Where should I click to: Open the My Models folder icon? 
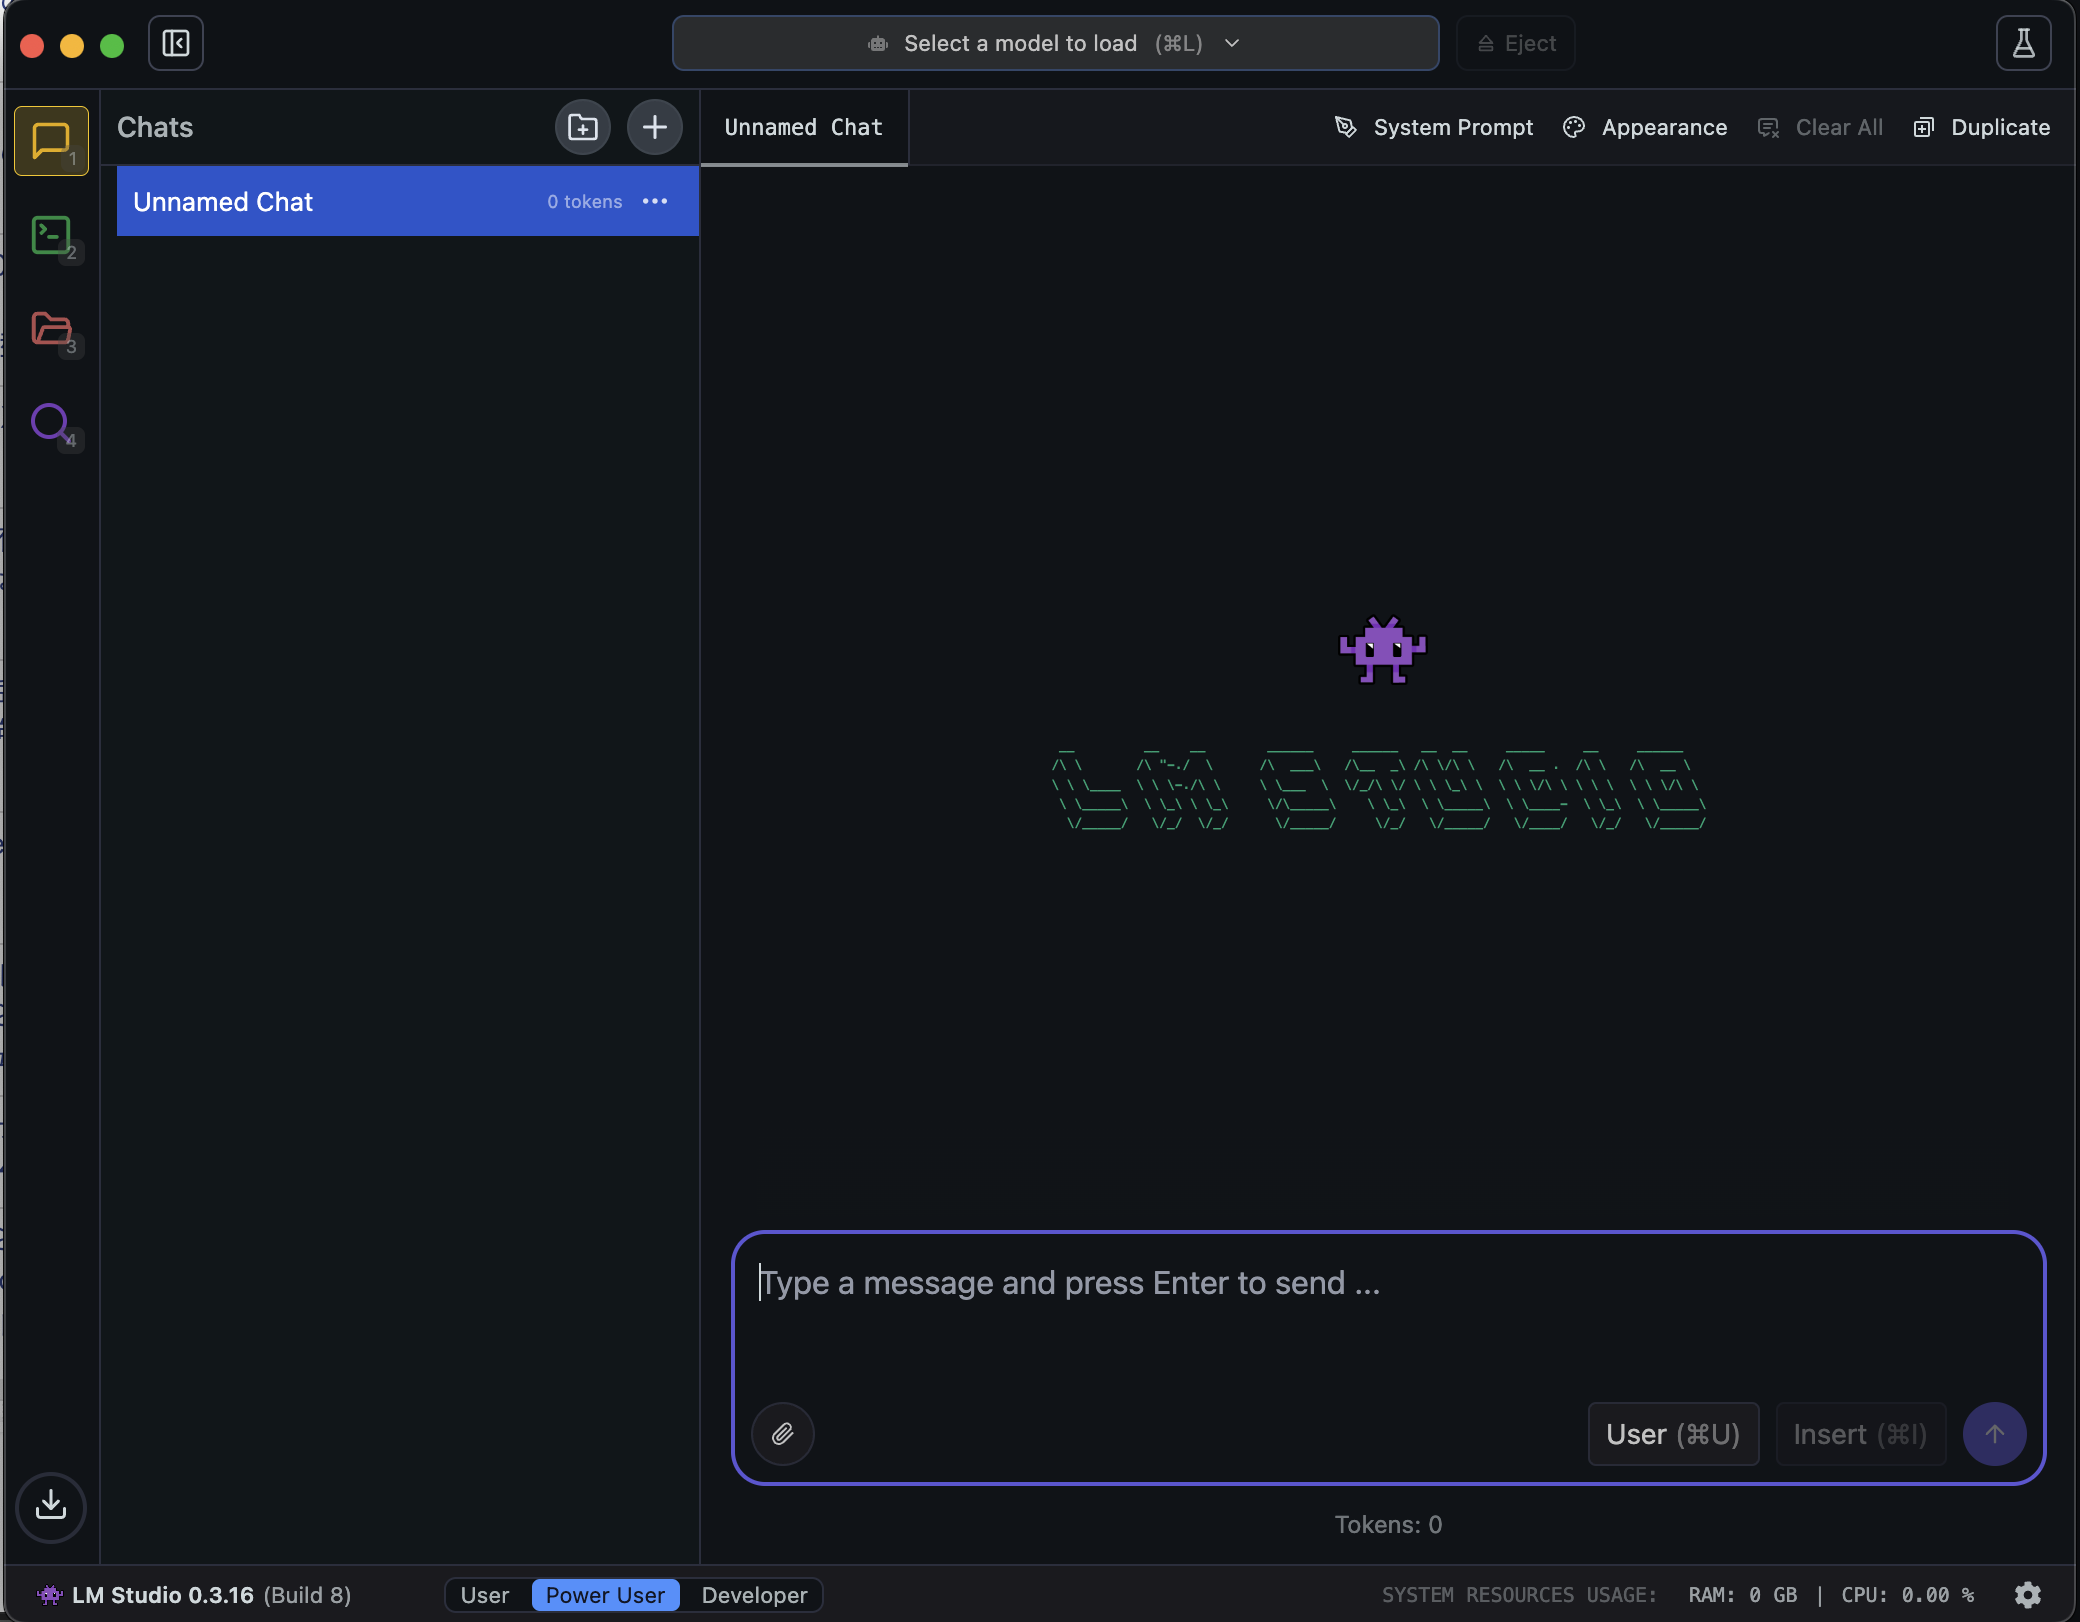pos(50,329)
